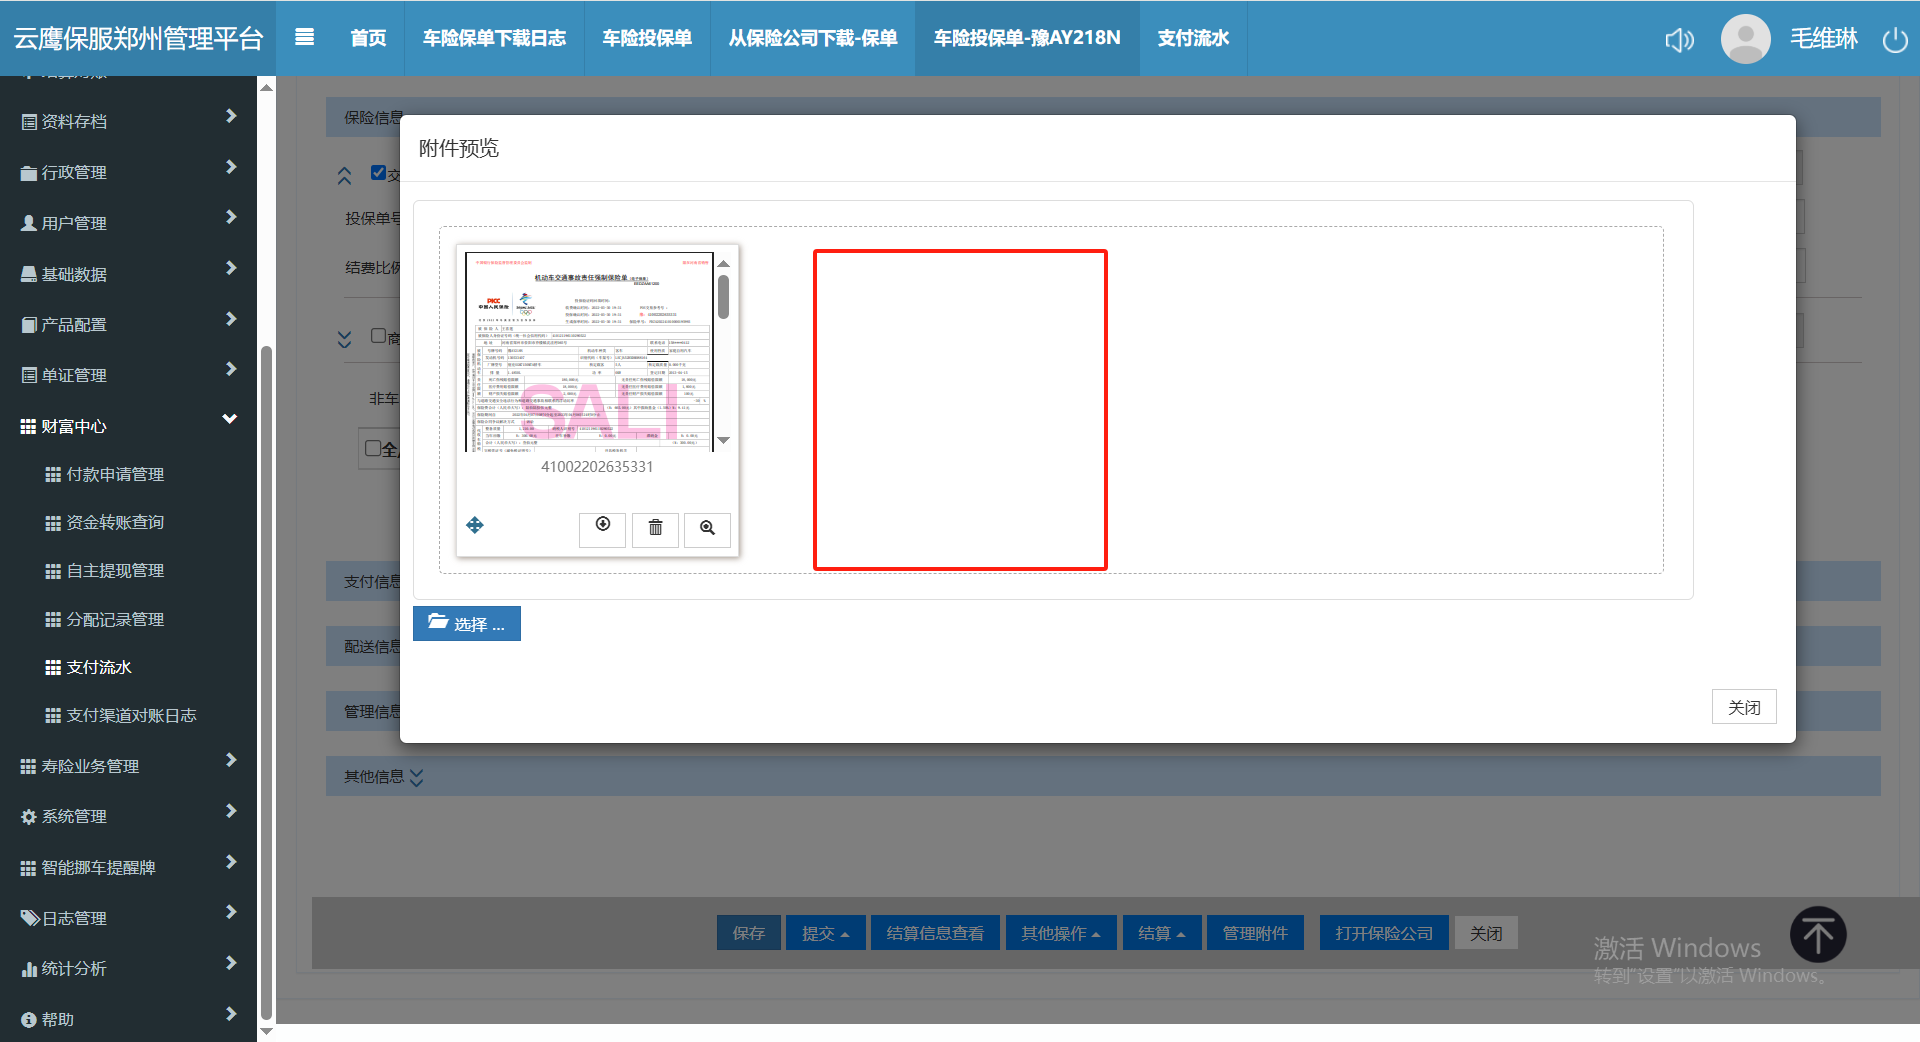Expand 用户管理 using its chevron arrow
Screen dimensions: 1920x1042
231,217
